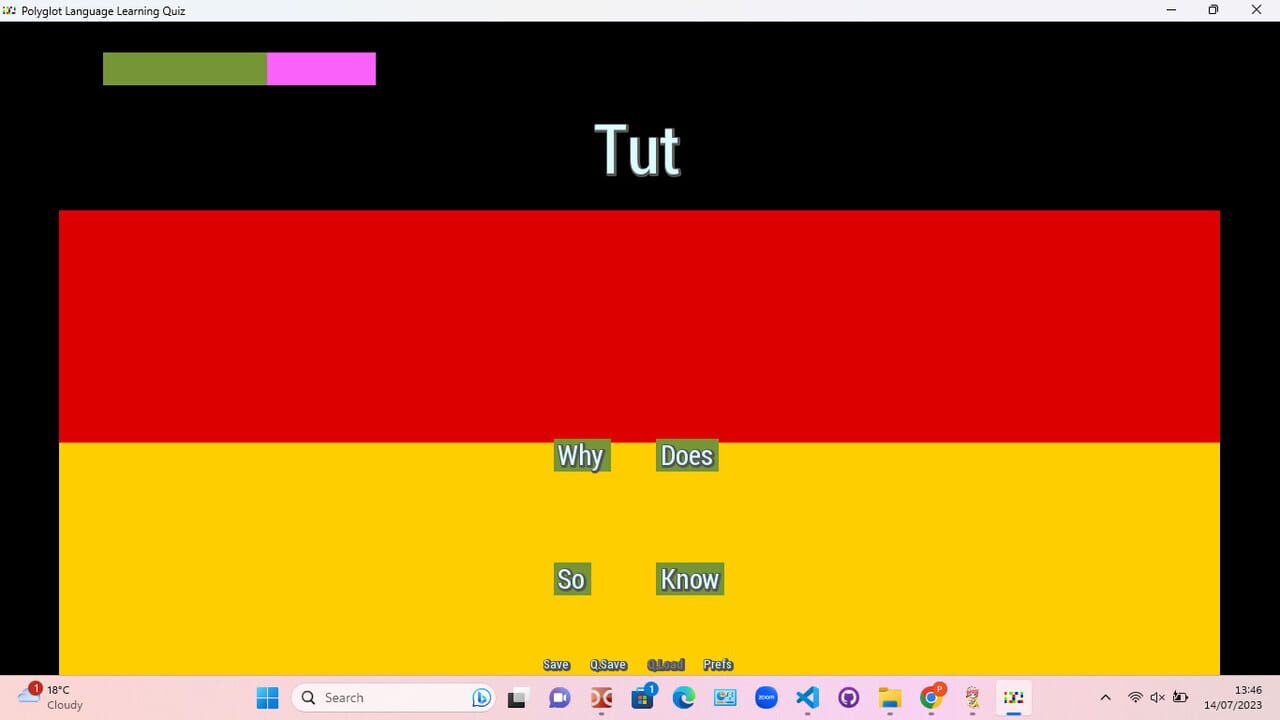1280x720 pixels.
Task: Click the green portion of the progress bar
Action: coord(185,68)
